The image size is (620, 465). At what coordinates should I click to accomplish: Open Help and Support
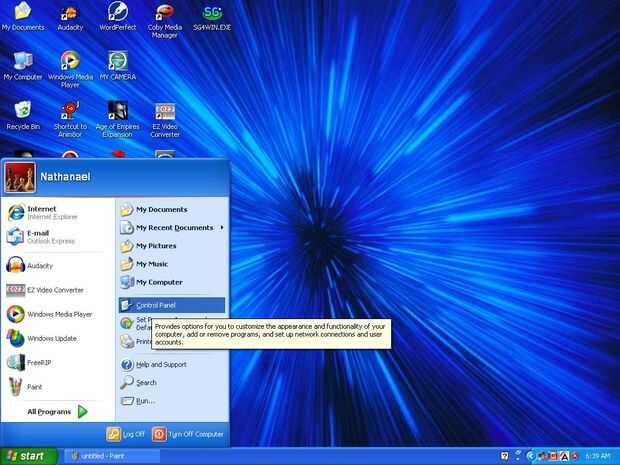(x=172, y=365)
